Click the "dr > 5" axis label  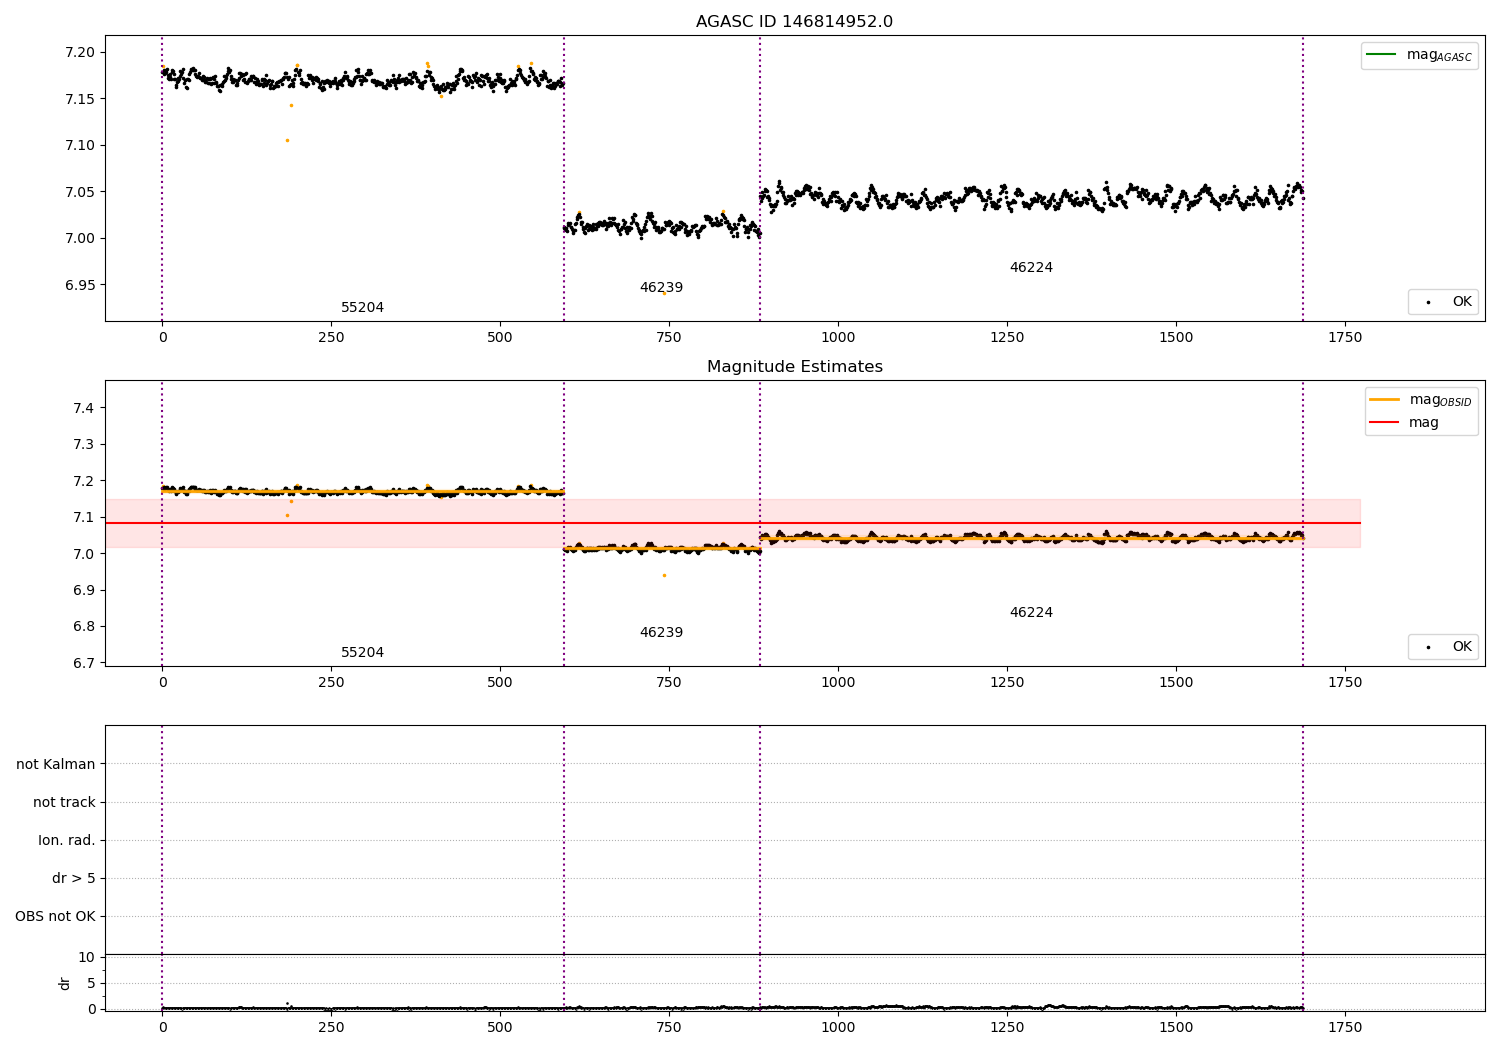pos(74,878)
